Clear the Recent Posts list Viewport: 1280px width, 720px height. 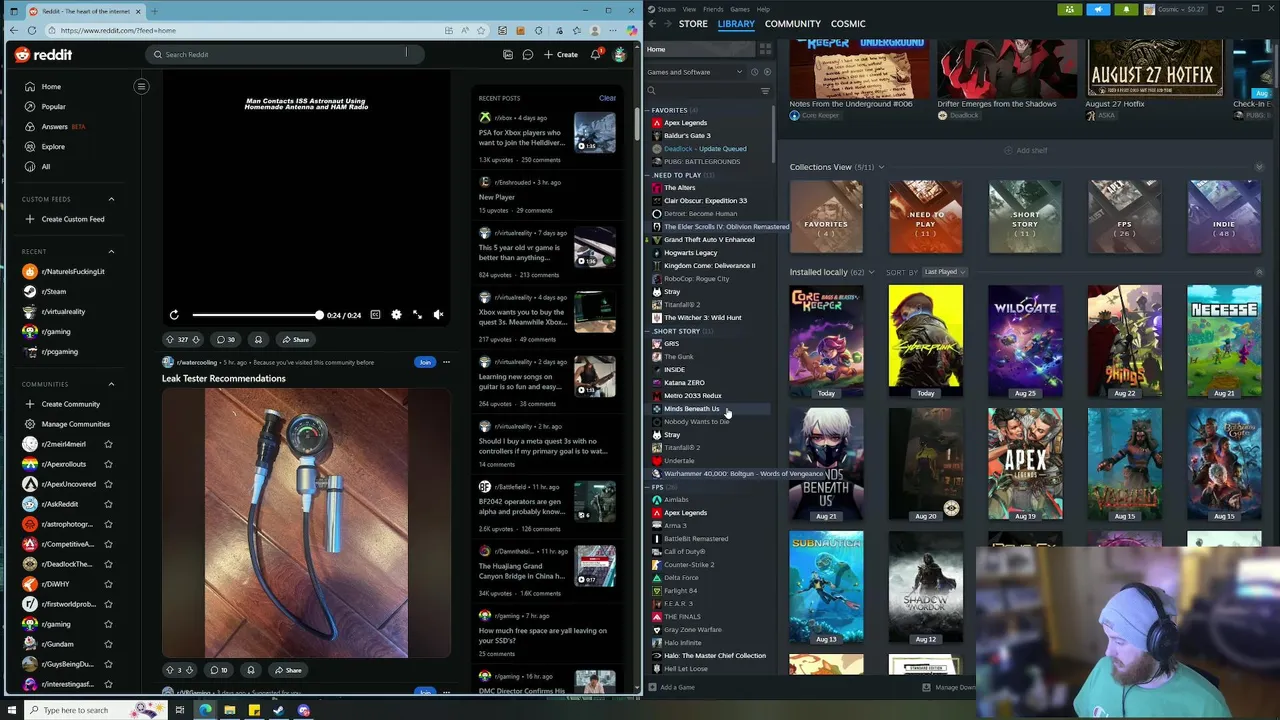click(607, 98)
